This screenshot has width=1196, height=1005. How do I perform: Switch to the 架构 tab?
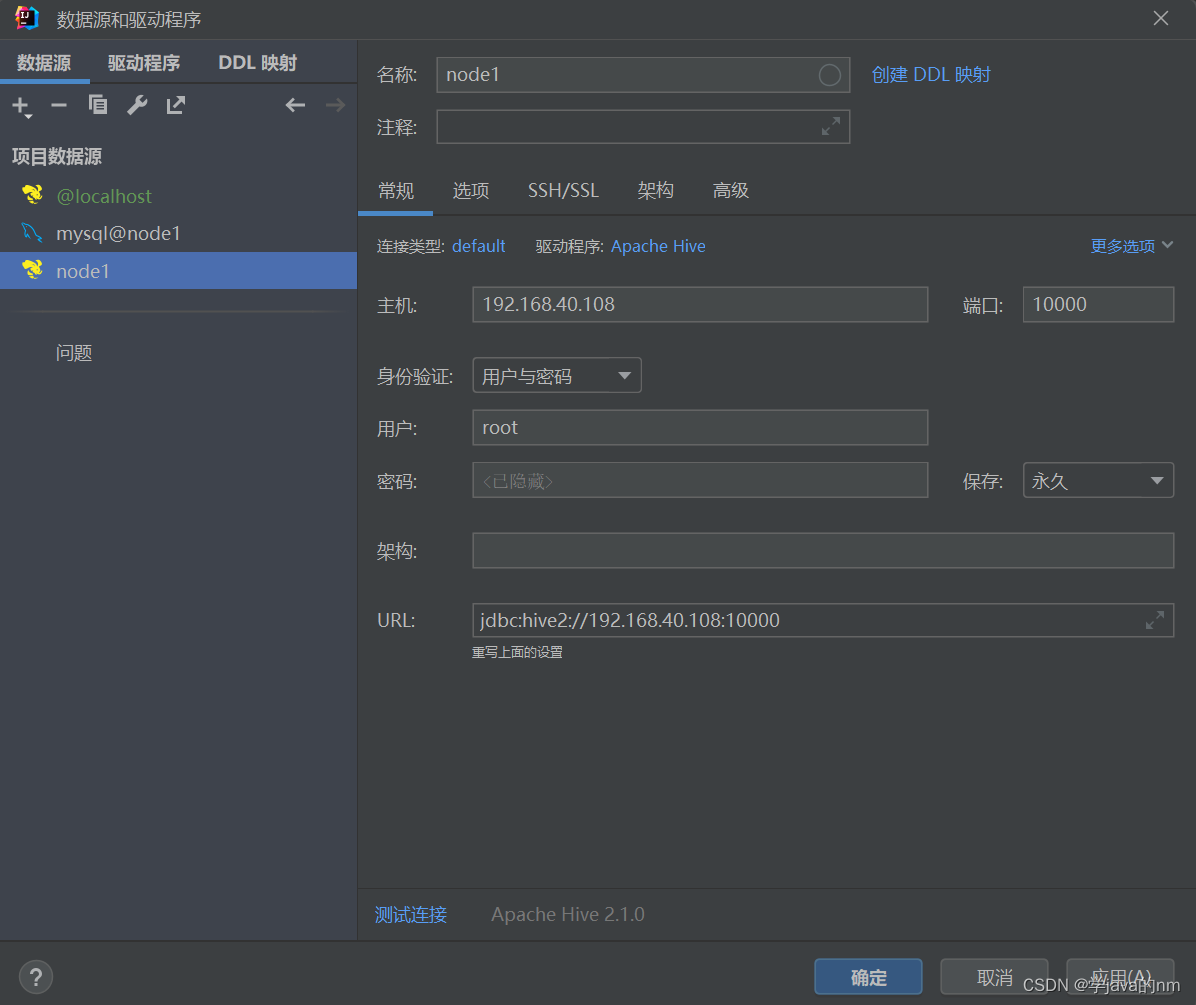coord(655,190)
